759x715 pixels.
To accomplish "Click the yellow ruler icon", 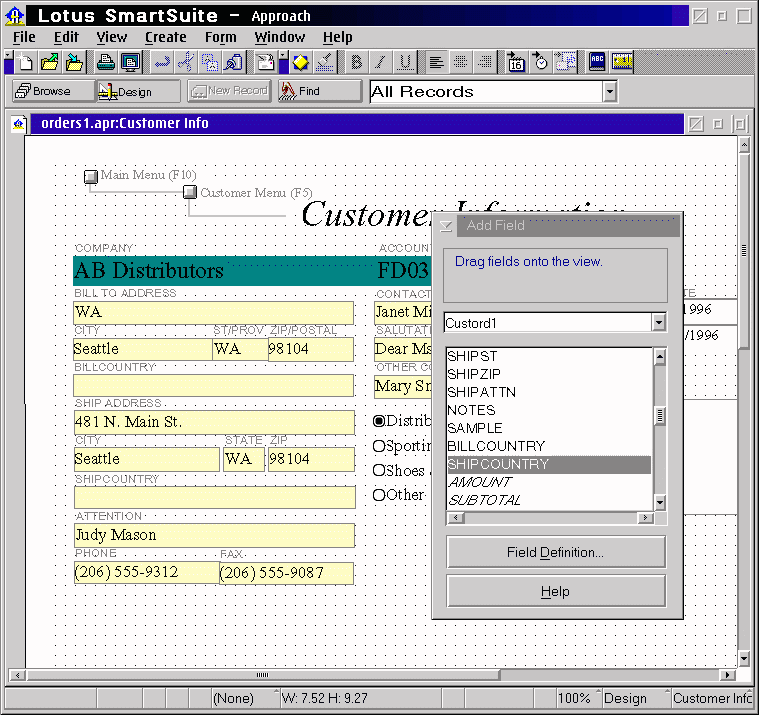I will coord(622,62).
